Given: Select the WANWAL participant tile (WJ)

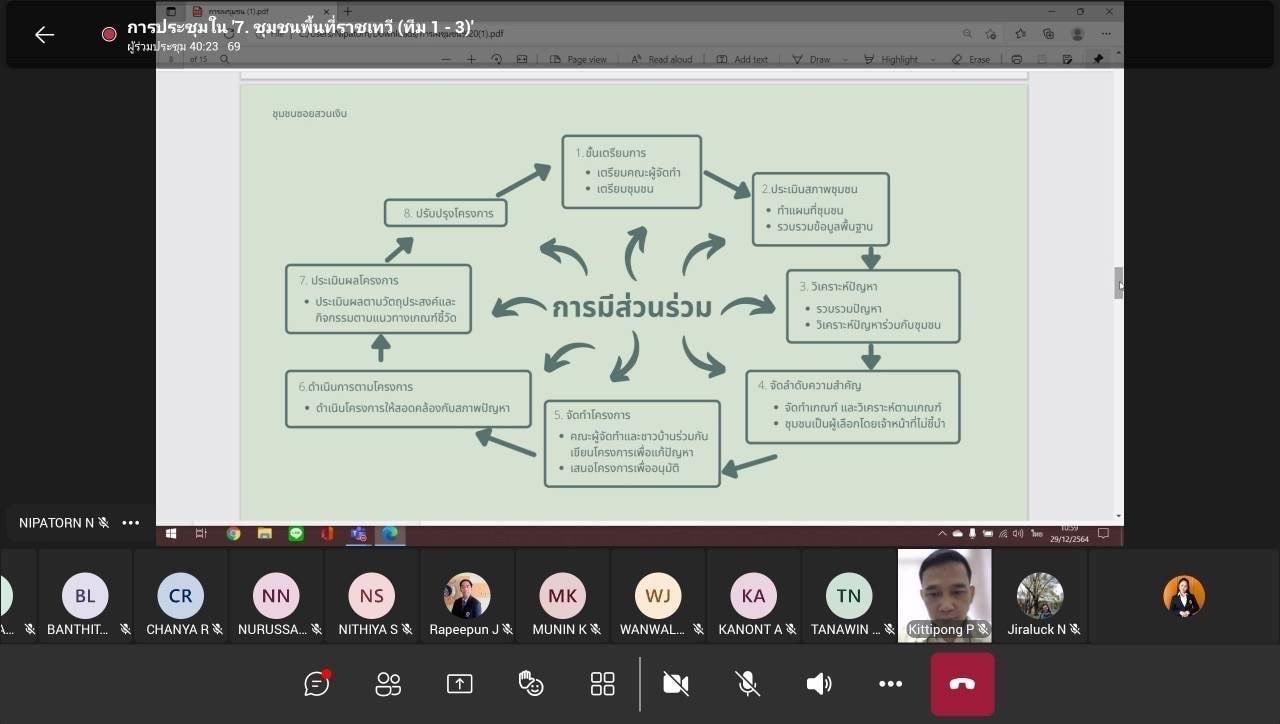Looking at the screenshot, I should [658, 596].
